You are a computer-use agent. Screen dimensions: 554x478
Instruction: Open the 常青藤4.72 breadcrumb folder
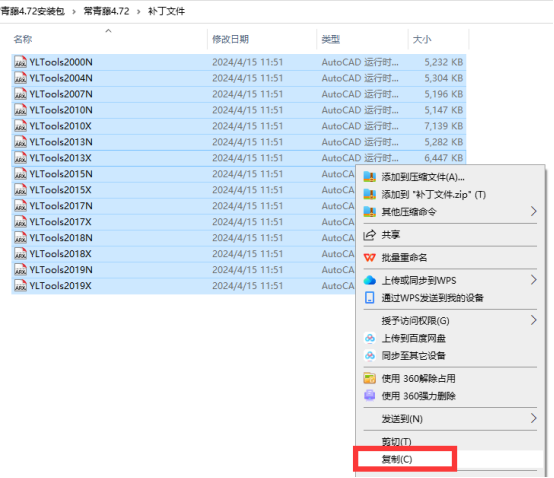(106, 11)
